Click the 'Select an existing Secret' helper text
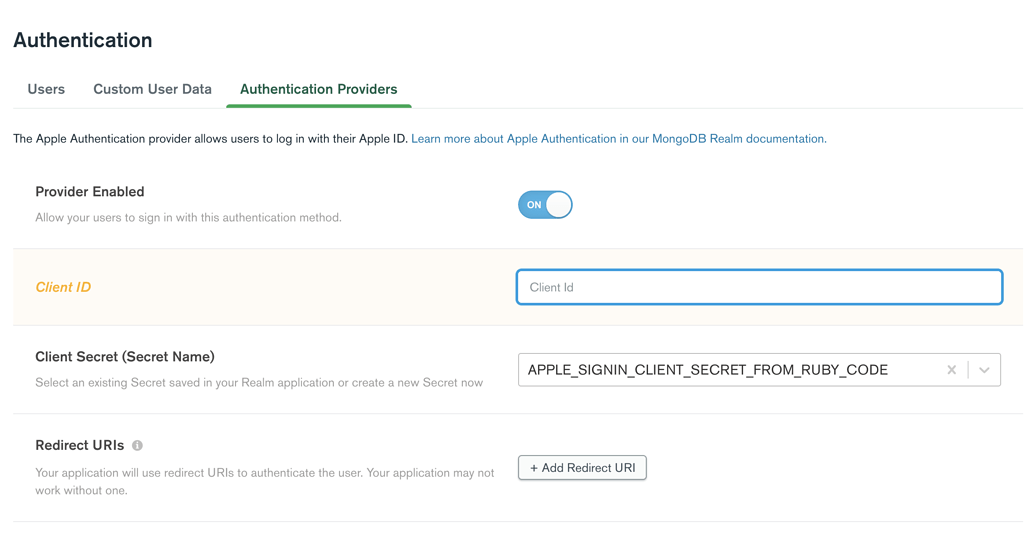 [259, 382]
